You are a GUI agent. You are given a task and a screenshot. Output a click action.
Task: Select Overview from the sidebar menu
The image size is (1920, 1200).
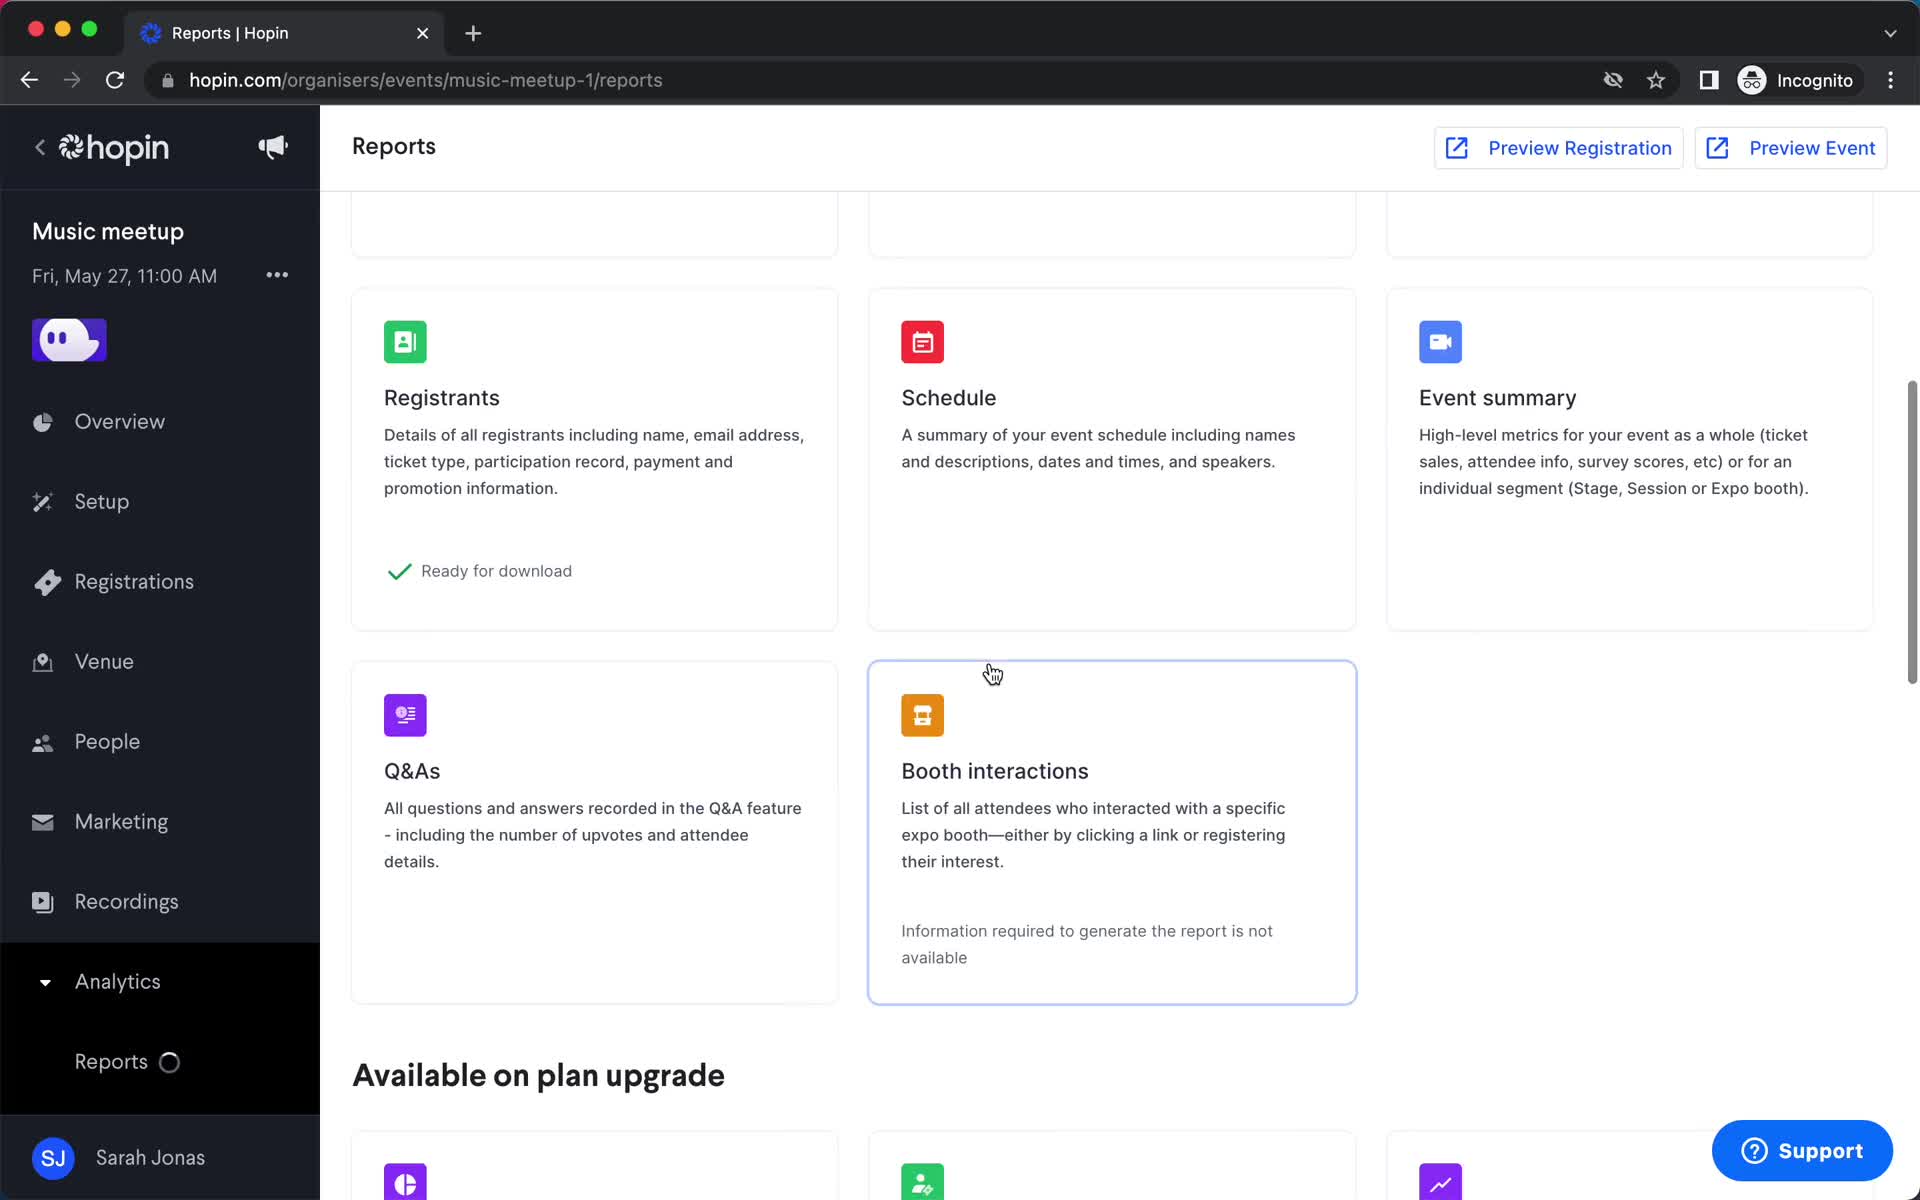(117, 422)
